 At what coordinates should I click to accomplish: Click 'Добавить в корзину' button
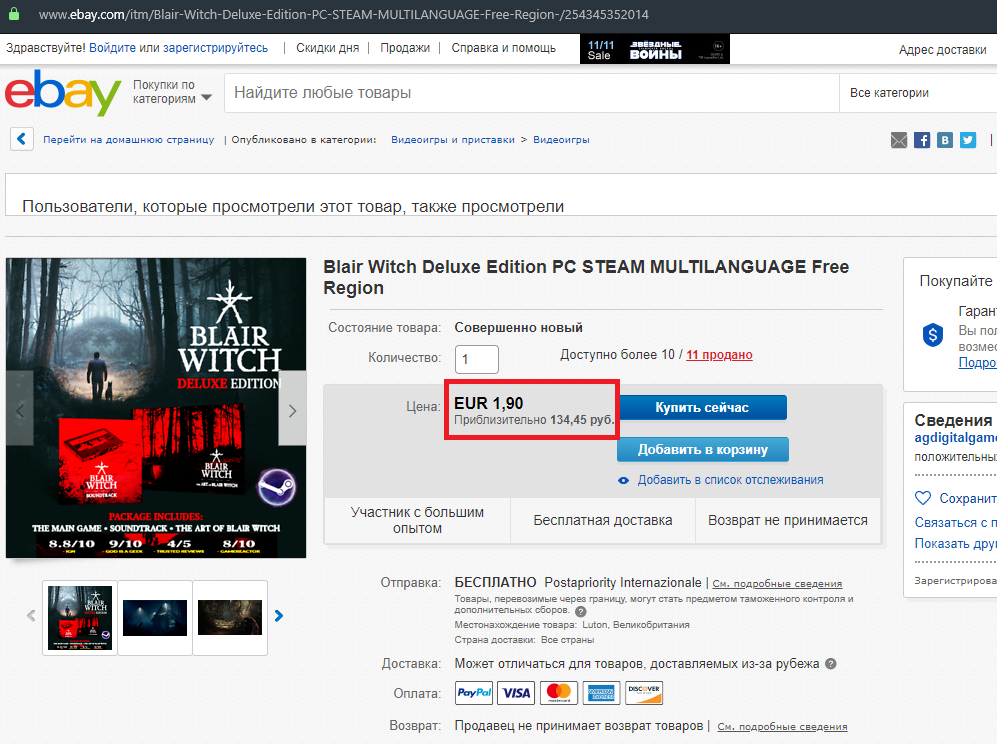(x=703, y=450)
